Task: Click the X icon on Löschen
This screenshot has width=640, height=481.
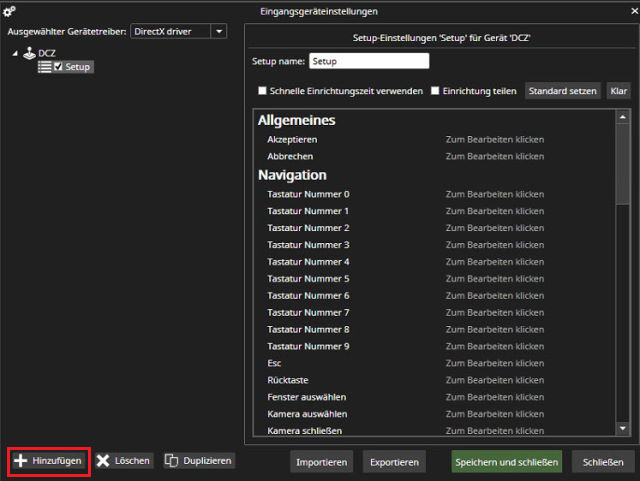Action: [103, 461]
